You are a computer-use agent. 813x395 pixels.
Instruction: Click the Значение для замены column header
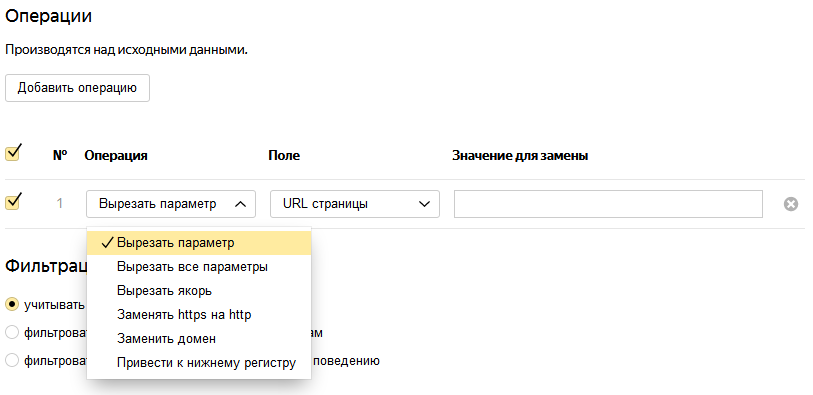click(520, 156)
